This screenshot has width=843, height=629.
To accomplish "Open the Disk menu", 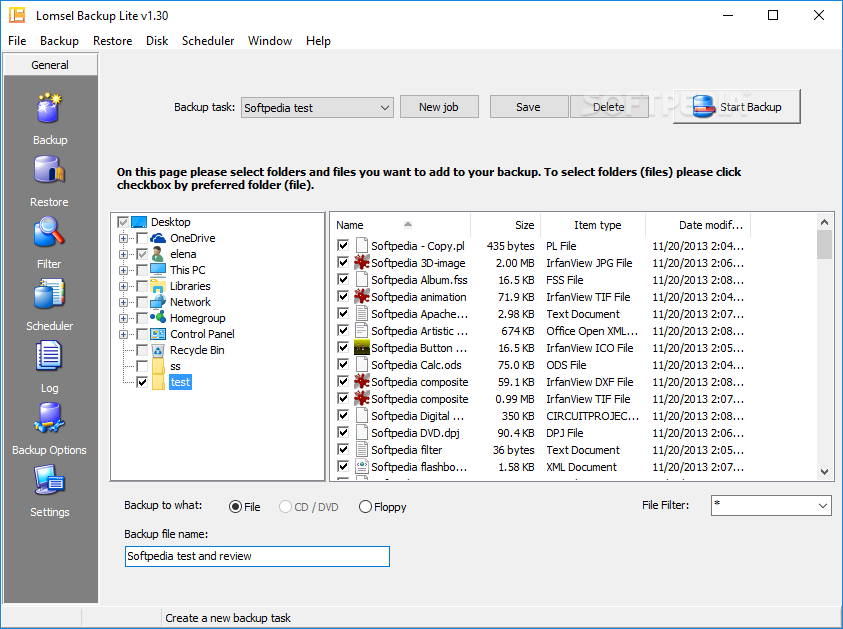I will [157, 41].
